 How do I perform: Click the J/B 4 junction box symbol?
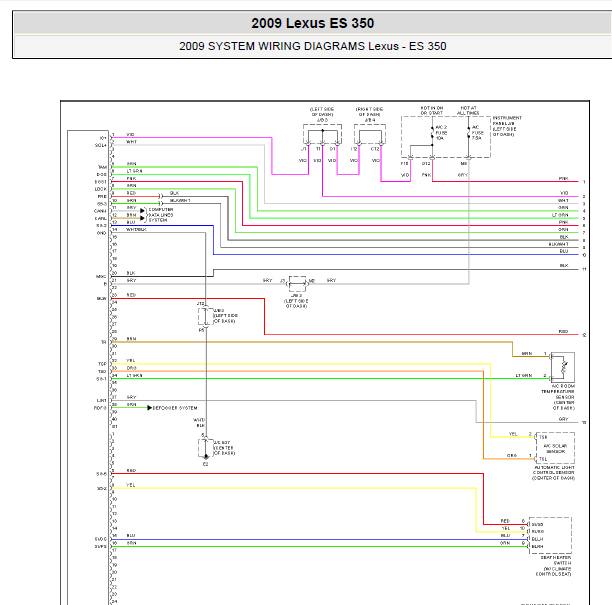tap(370, 134)
